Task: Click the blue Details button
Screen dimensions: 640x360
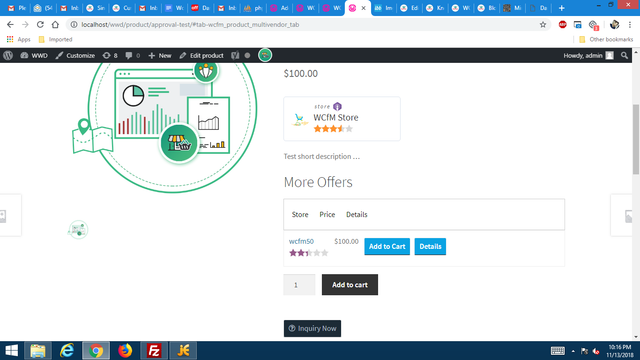Action: coord(430,247)
